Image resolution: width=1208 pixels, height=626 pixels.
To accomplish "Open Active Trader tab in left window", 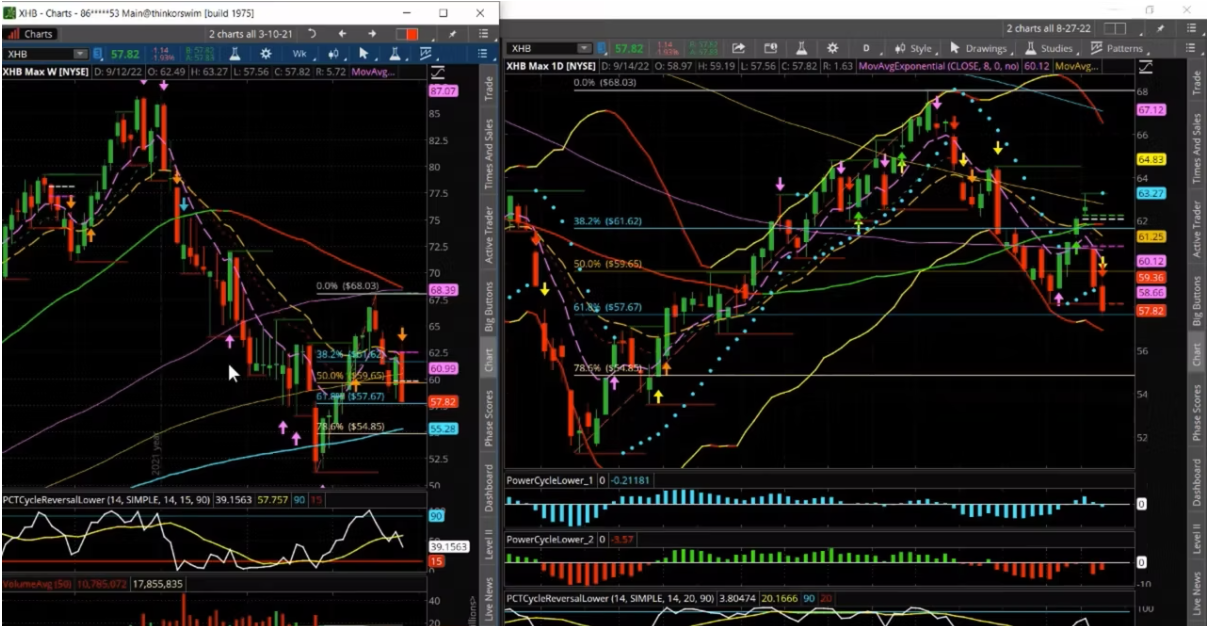I will [x=489, y=235].
